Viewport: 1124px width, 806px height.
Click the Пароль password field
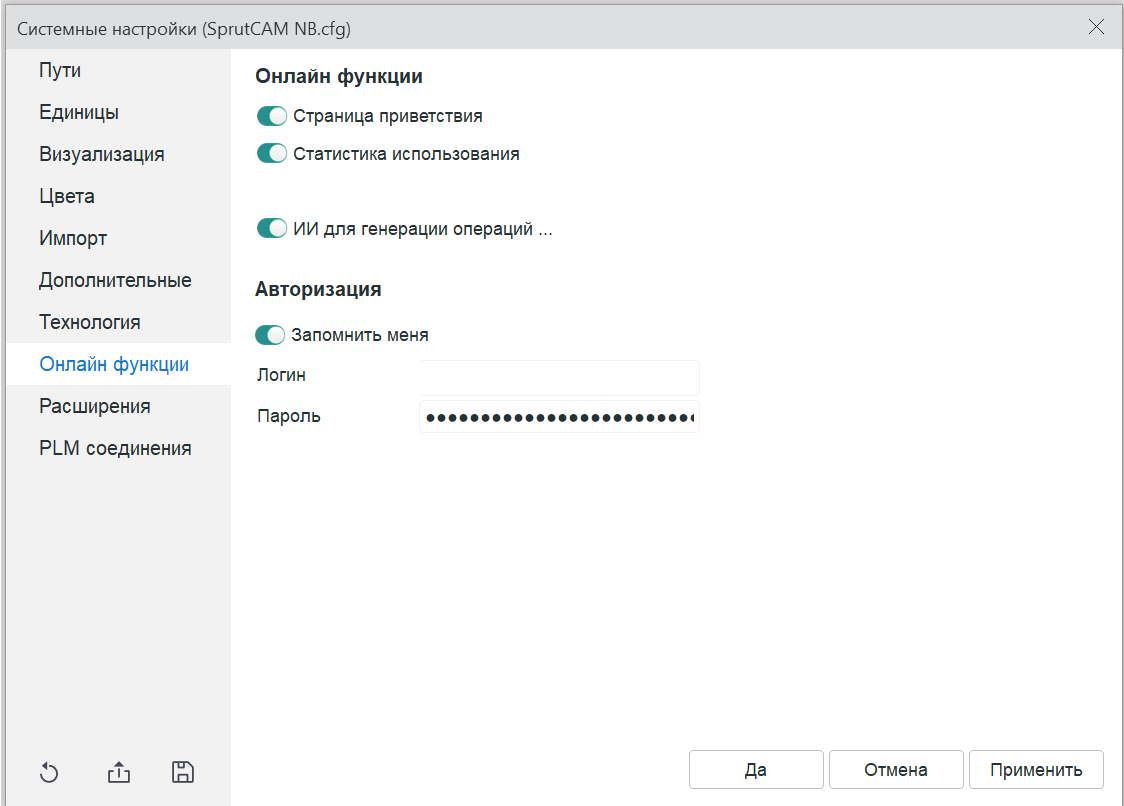point(559,417)
